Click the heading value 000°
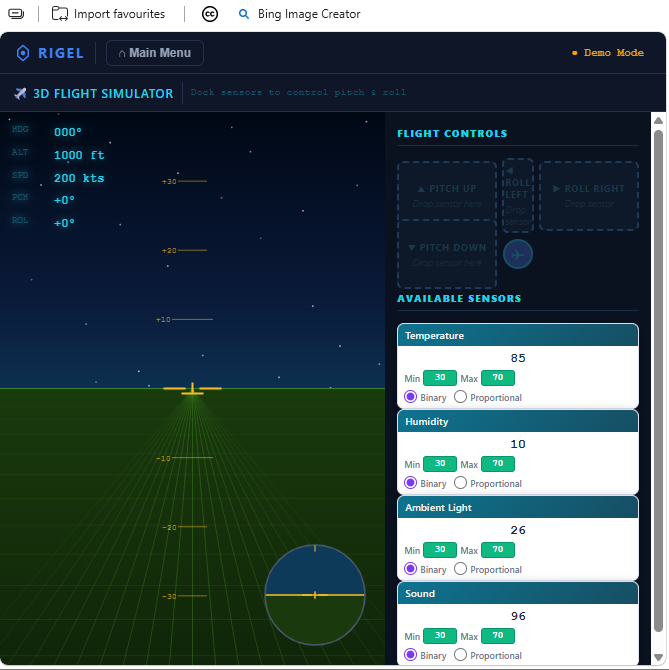Screen dimensions: 669x670 pos(67,132)
